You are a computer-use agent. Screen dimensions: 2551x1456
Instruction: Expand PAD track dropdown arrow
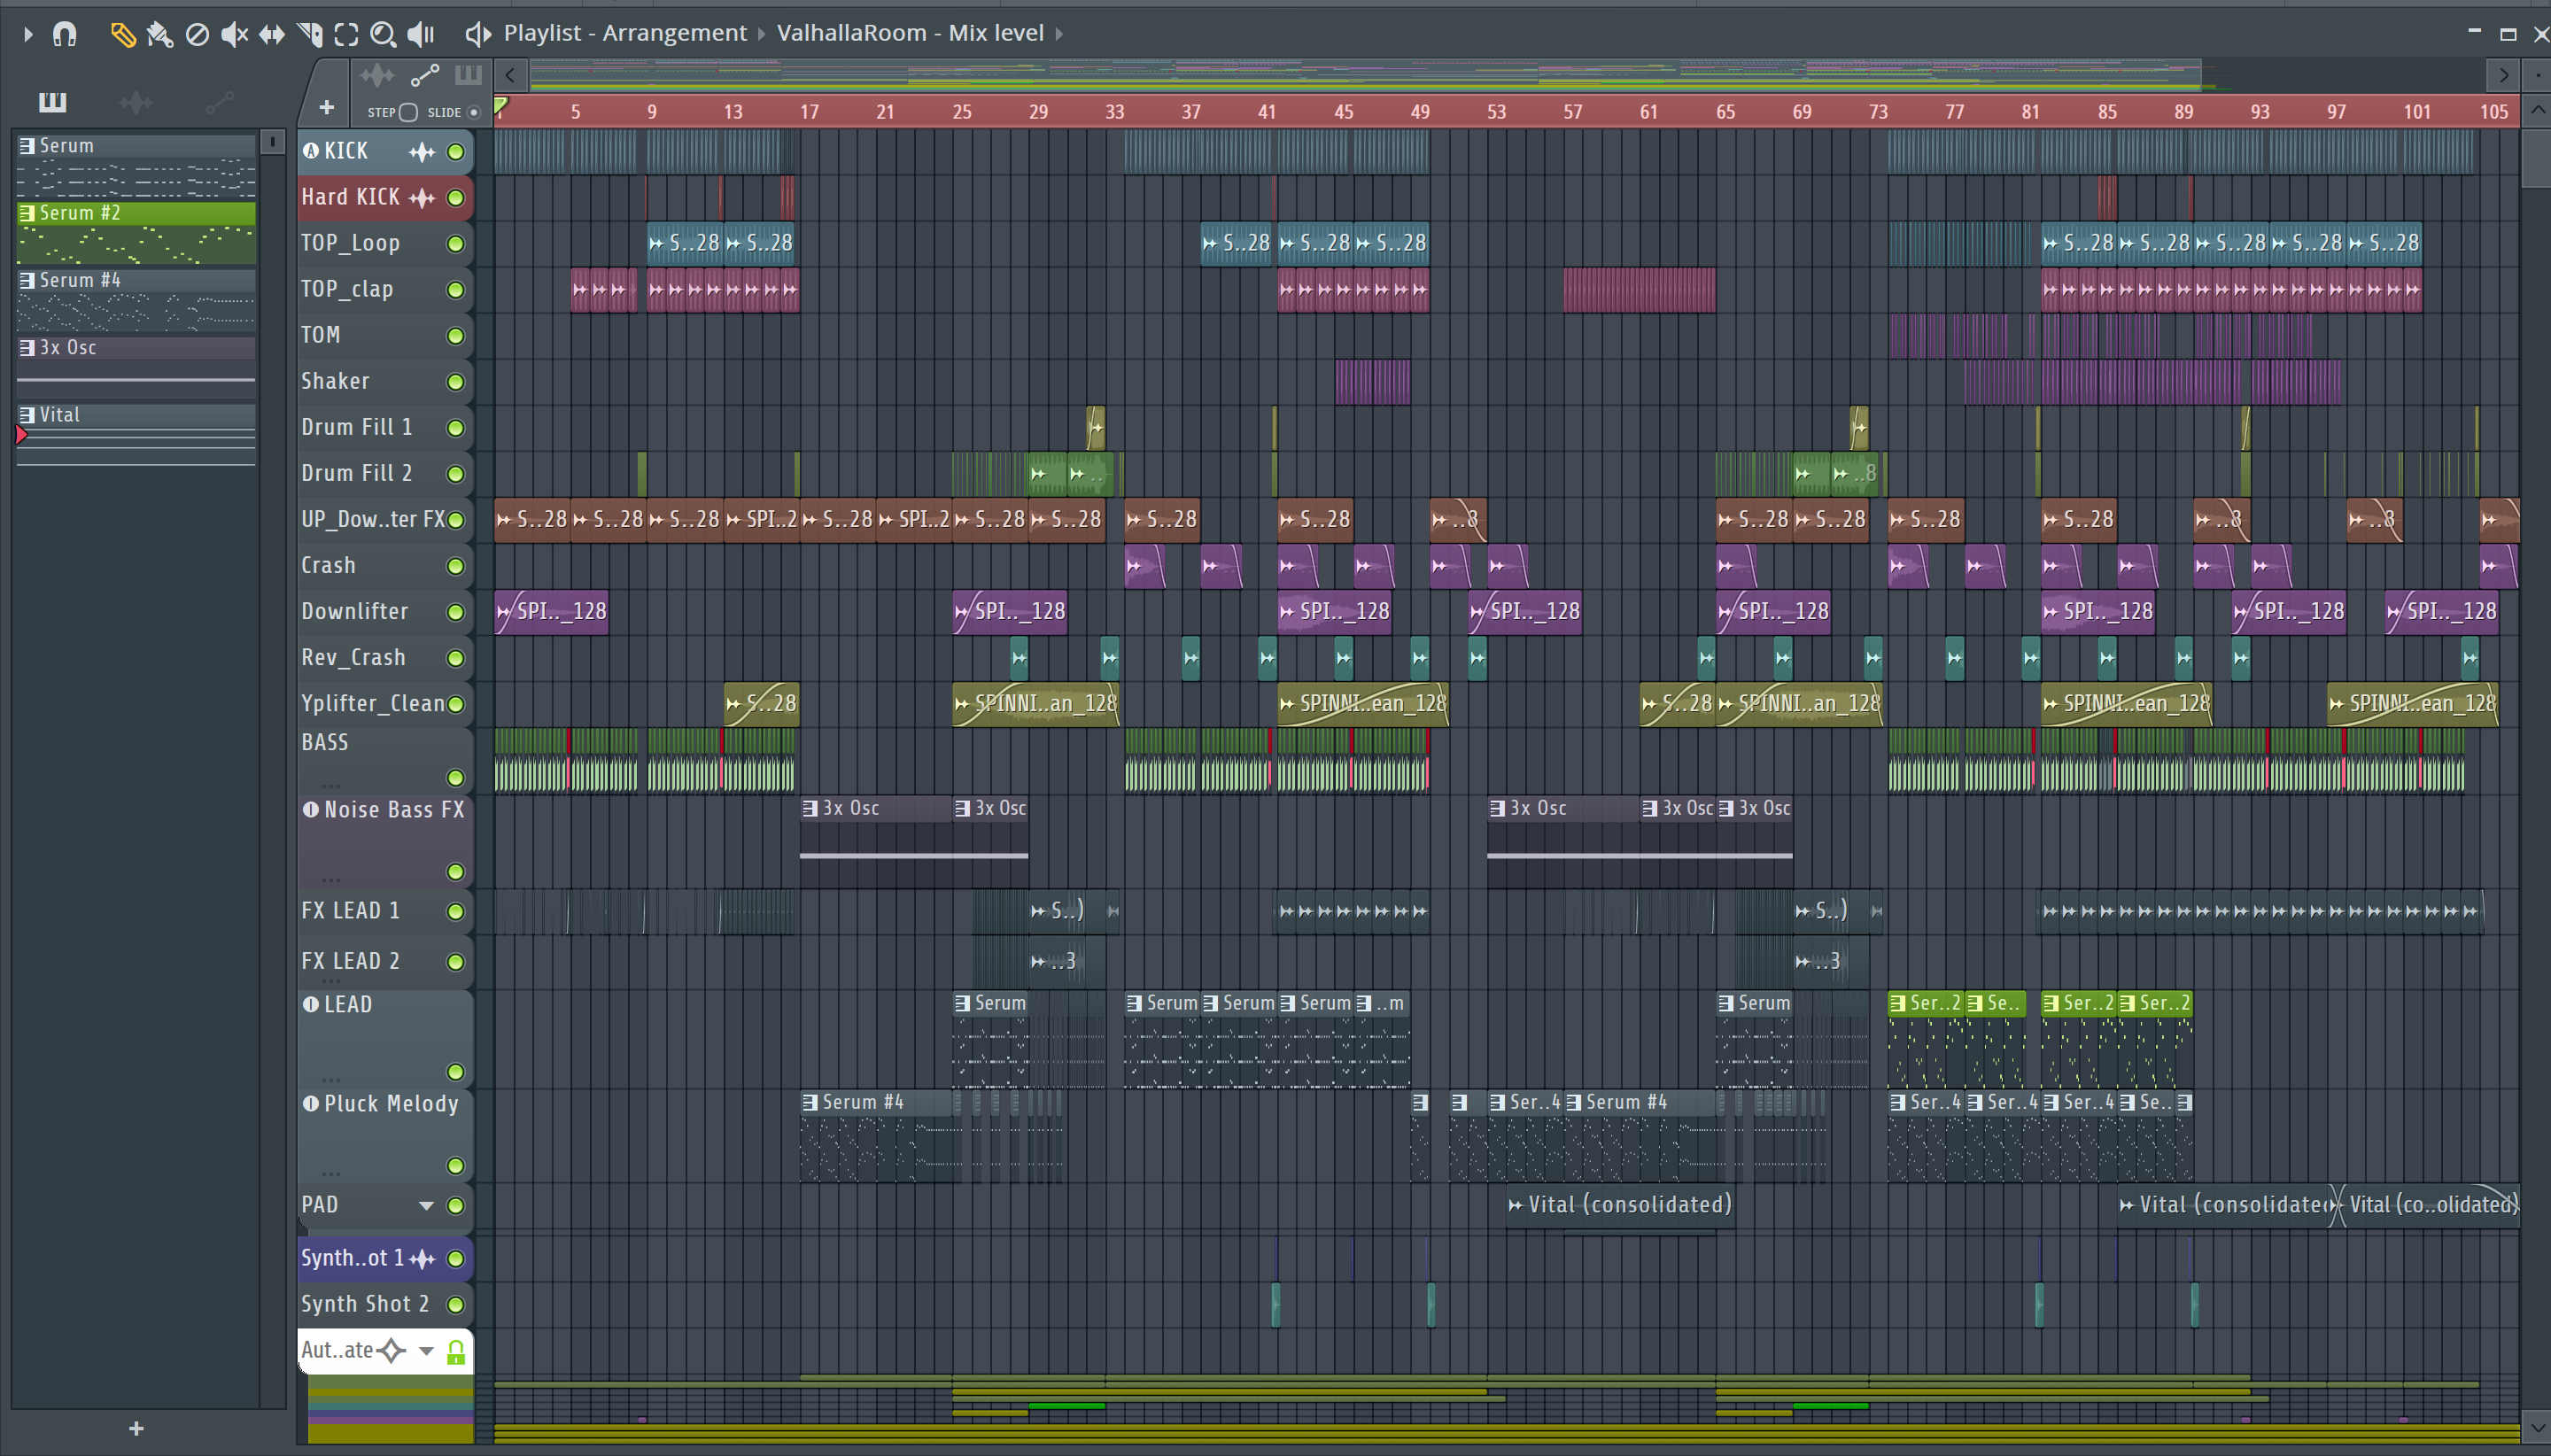427,1206
